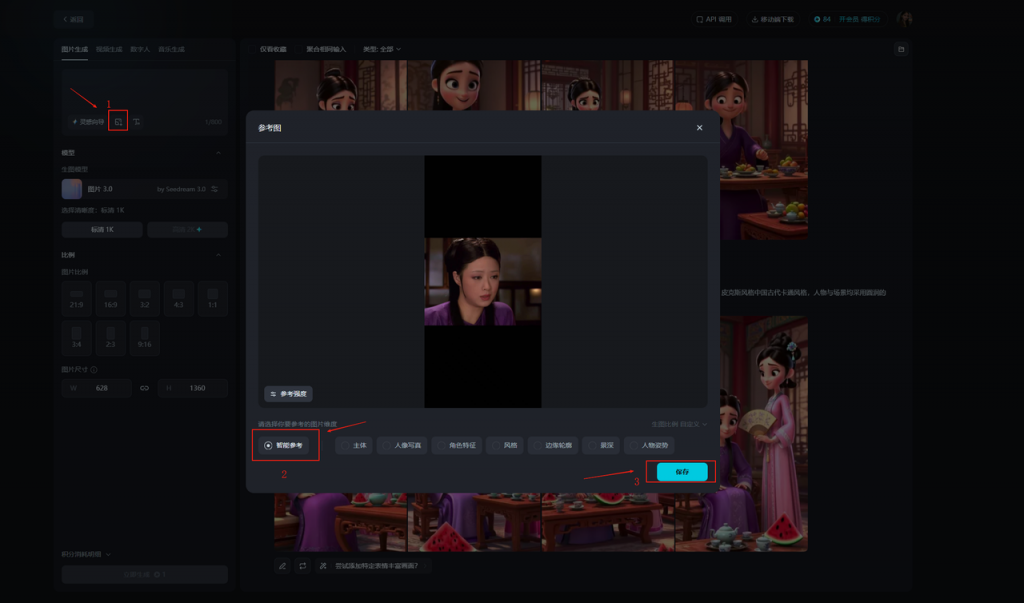Select the 角色特征 radio option

point(456,446)
